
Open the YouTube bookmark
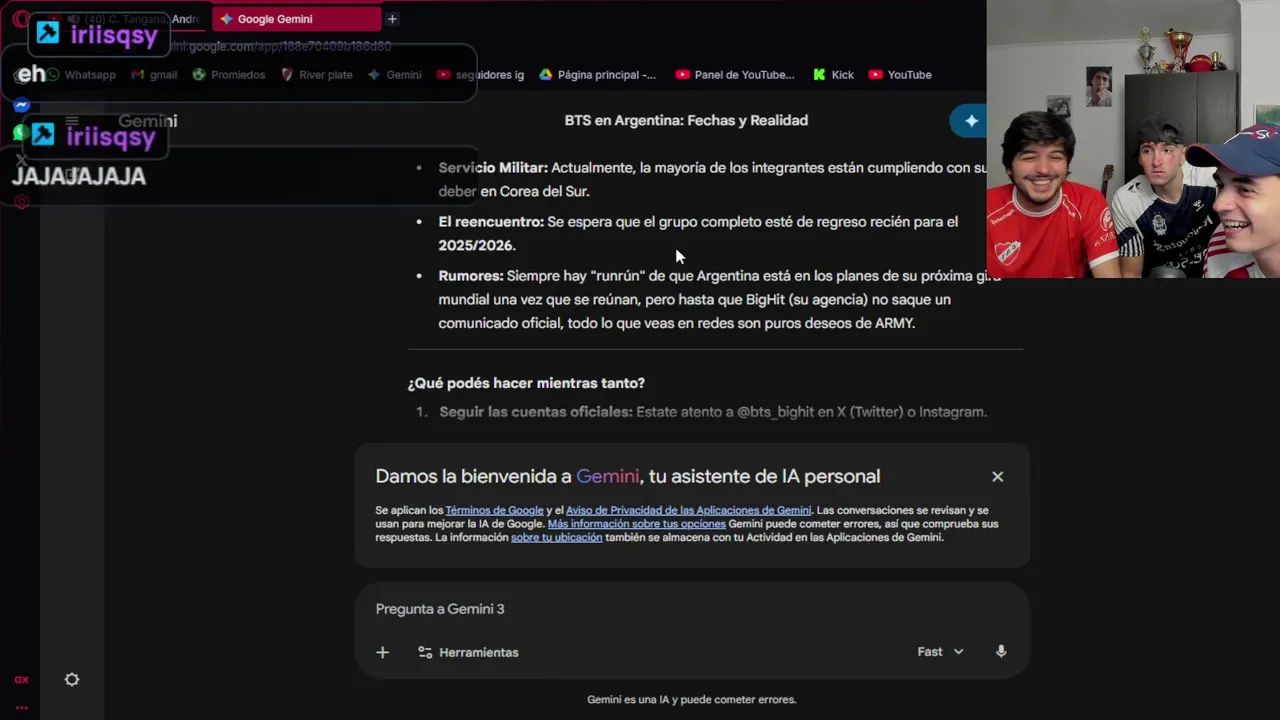tap(900, 75)
